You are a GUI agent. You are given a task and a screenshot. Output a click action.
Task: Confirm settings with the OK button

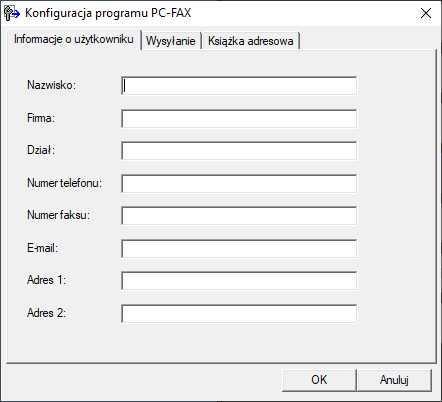click(319, 380)
